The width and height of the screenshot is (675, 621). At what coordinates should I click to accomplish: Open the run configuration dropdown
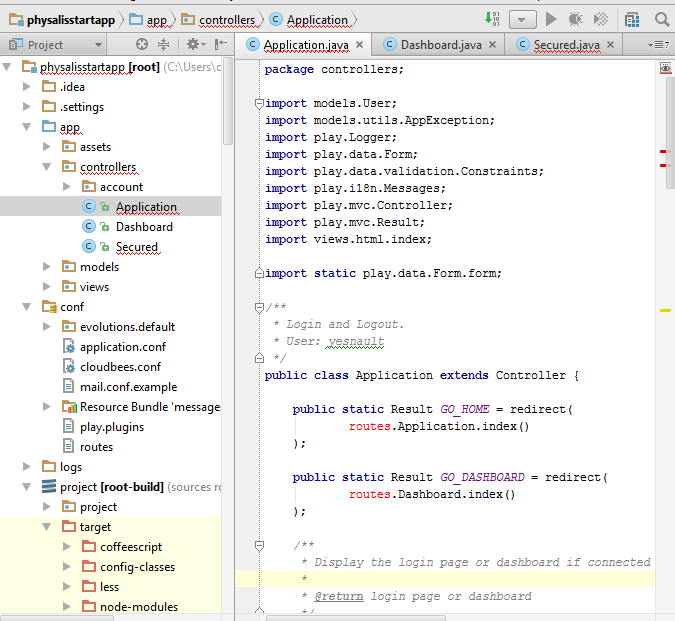pos(523,19)
